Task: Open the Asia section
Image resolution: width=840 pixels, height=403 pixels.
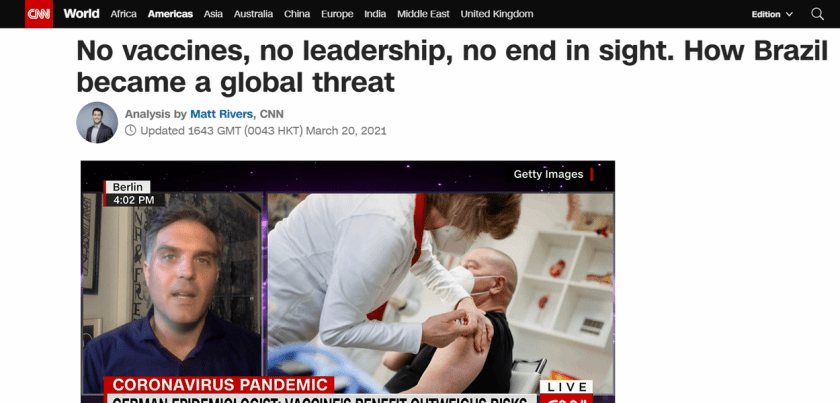Action: 213,14
